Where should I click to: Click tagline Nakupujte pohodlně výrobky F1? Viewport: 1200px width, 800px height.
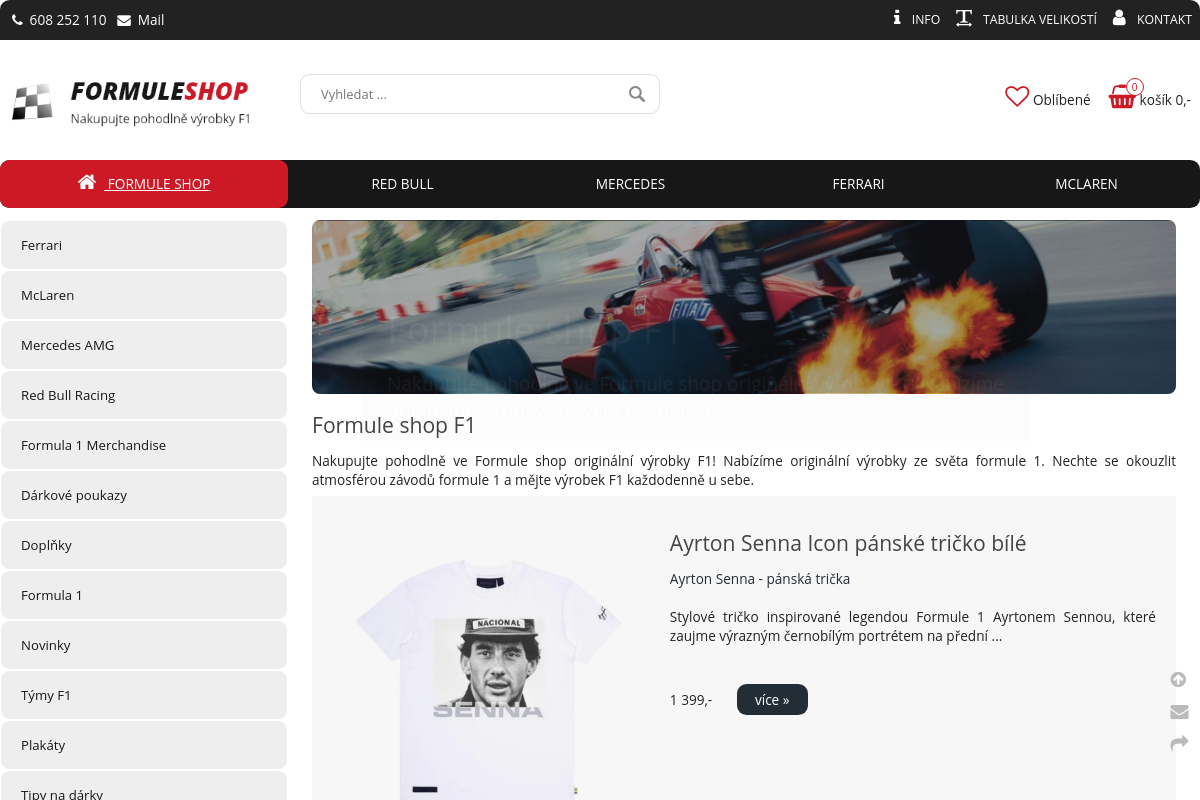[160, 119]
